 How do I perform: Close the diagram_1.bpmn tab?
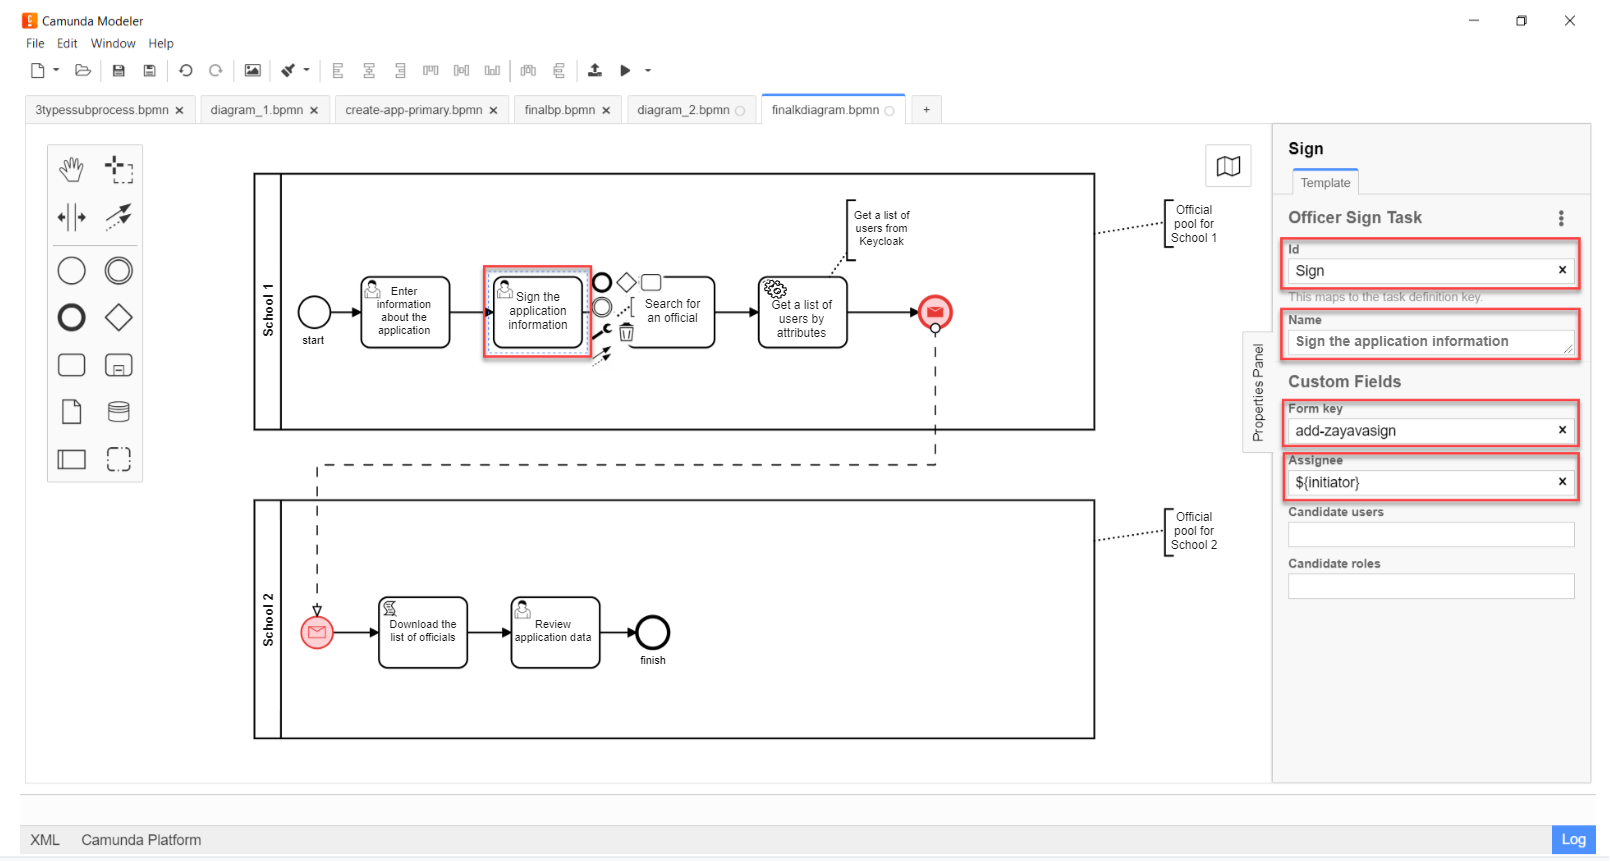point(314,111)
